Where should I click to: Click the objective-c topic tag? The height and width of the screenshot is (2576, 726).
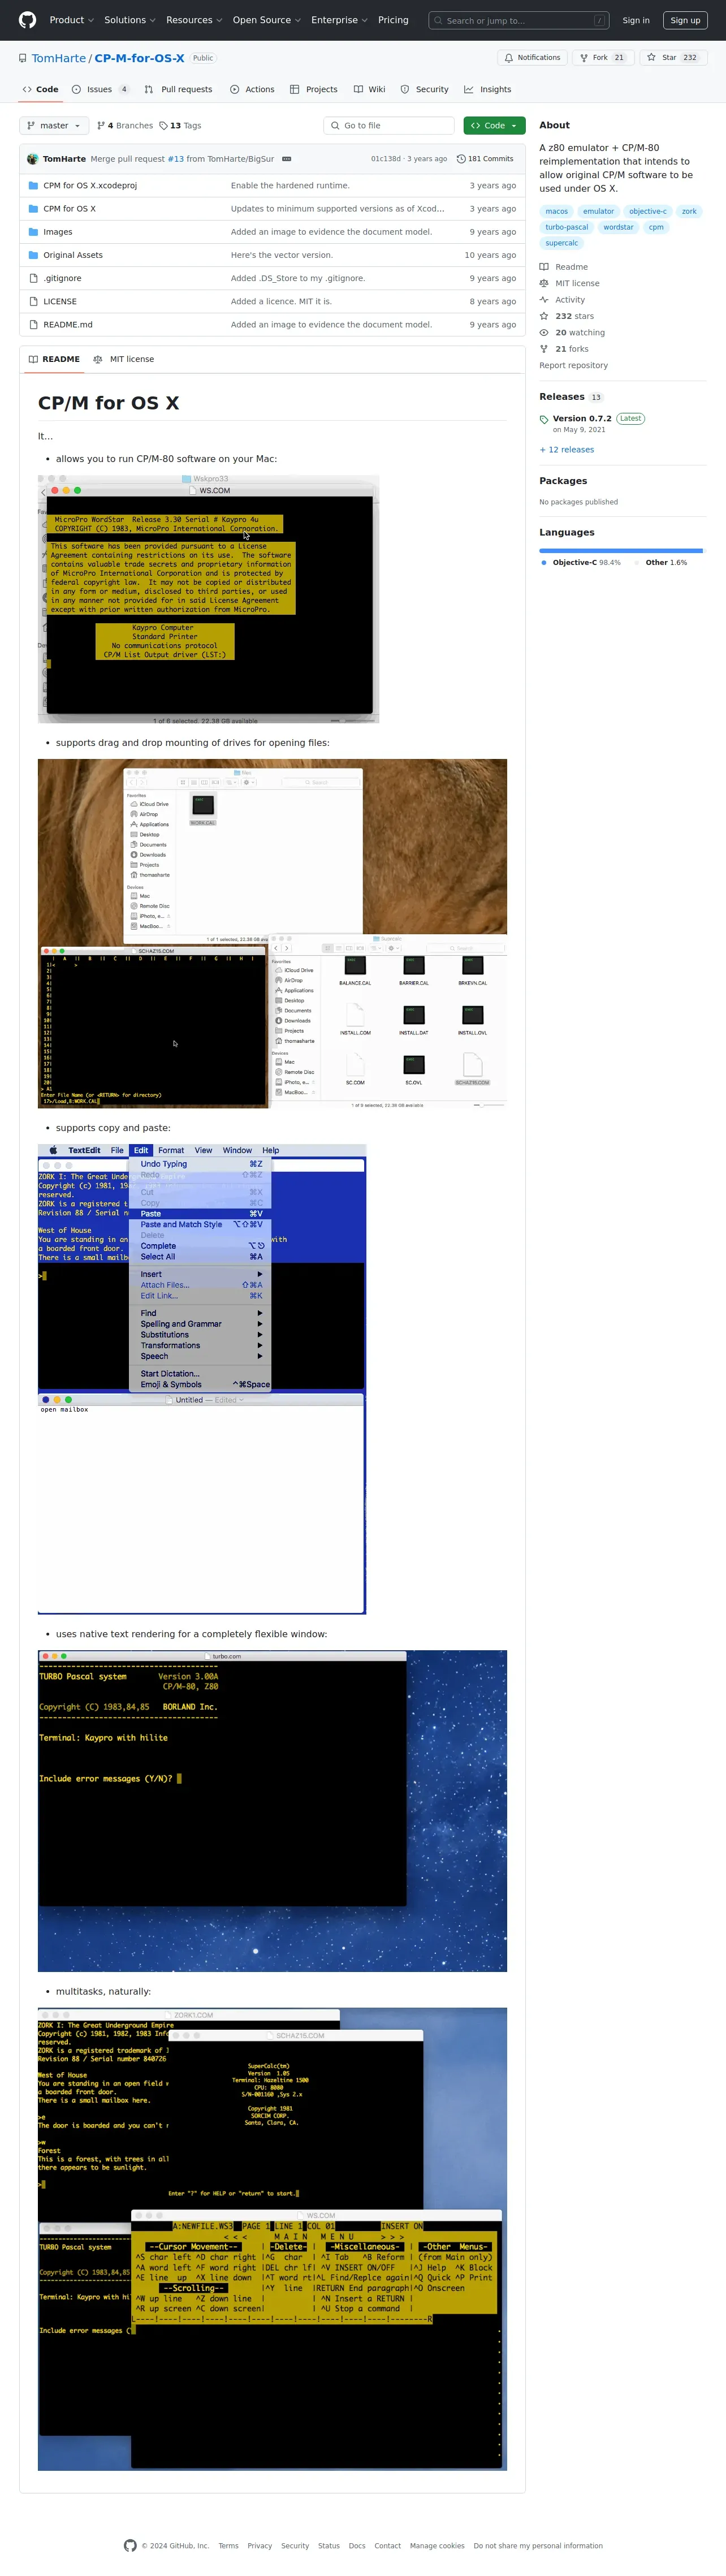(x=647, y=211)
